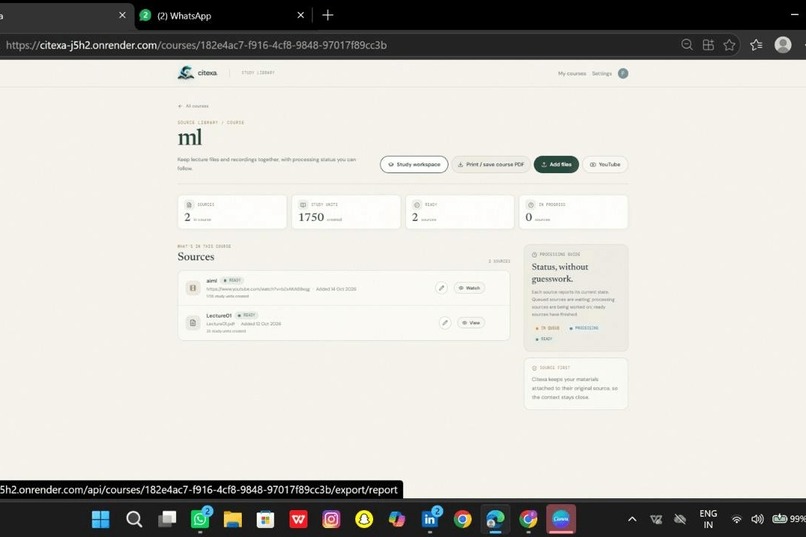This screenshot has width=806, height=537.
Task: Switch to the WhatsApp browser tab
Action: pyautogui.click(x=219, y=15)
